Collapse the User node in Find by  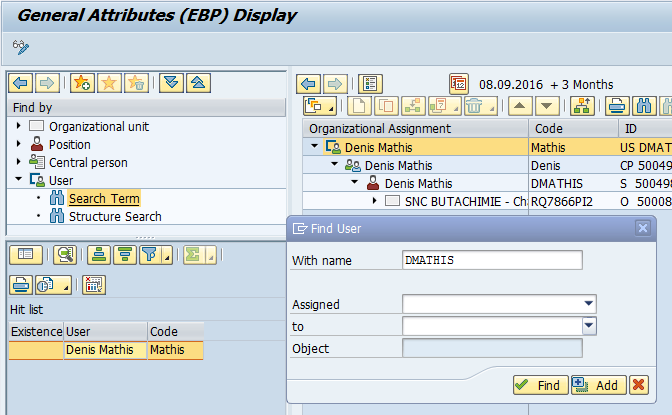coord(19,180)
